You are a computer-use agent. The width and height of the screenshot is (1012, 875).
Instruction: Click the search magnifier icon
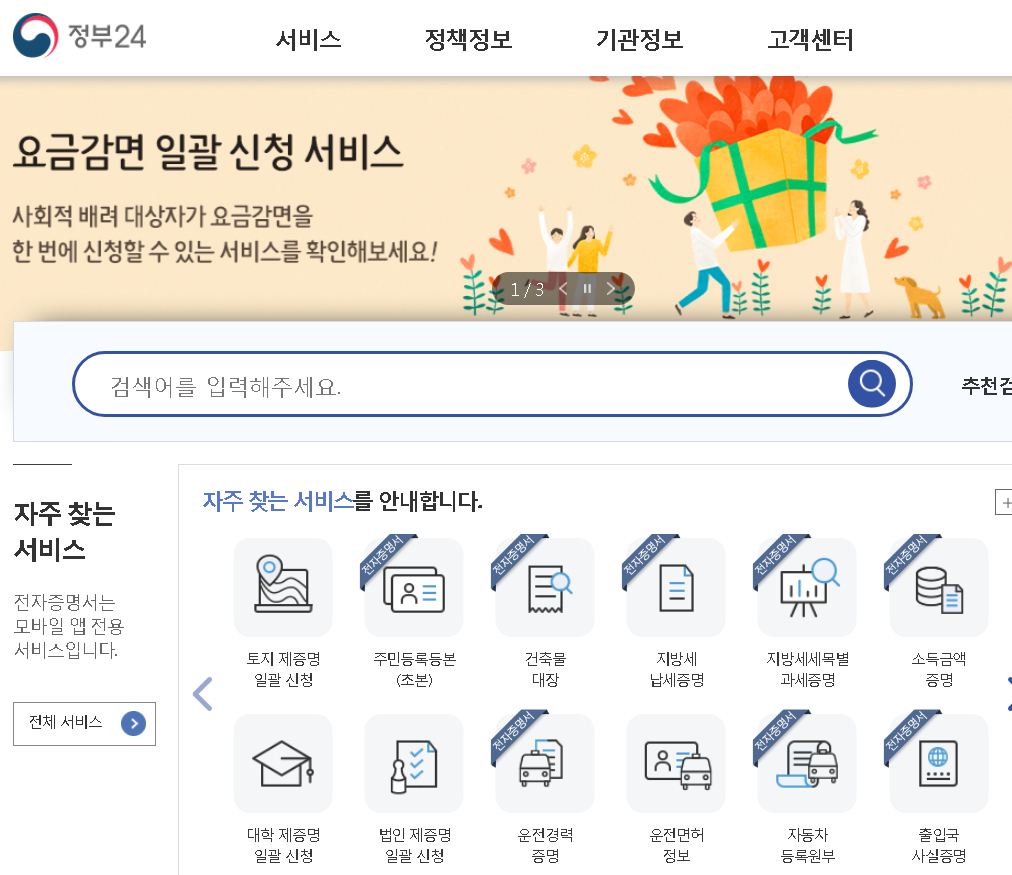(x=870, y=383)
